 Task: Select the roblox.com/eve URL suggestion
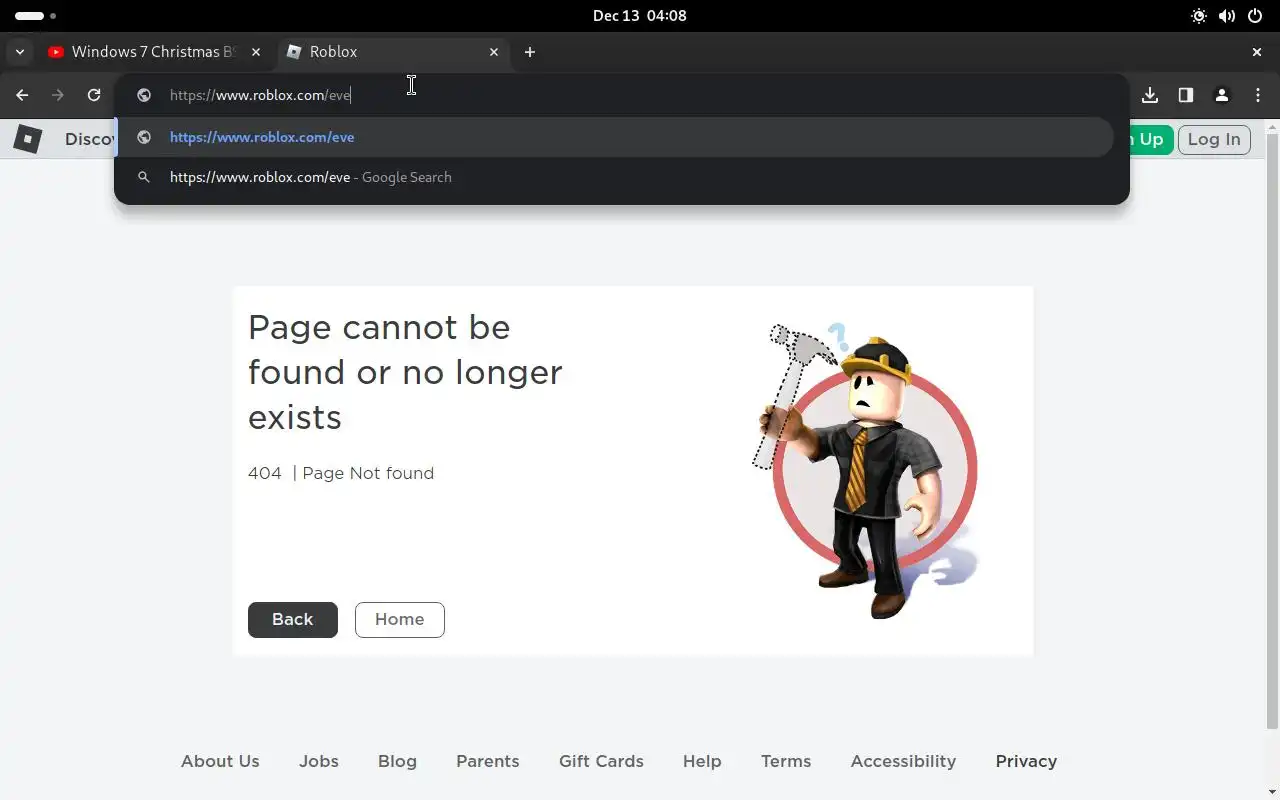pyautogui.click(x=615, y=137)
